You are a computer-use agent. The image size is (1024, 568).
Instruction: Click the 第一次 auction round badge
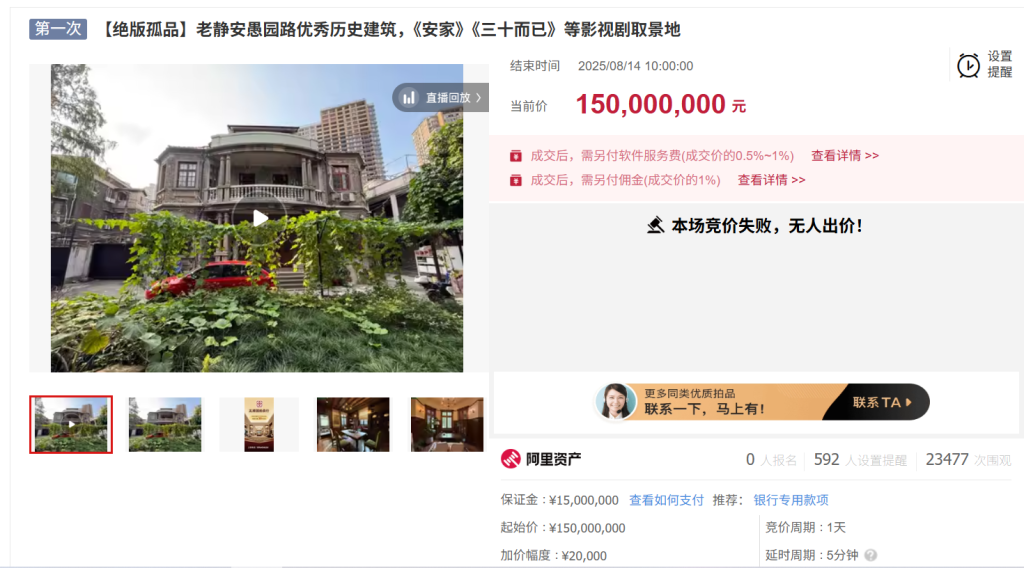click(x=58, y=29)
